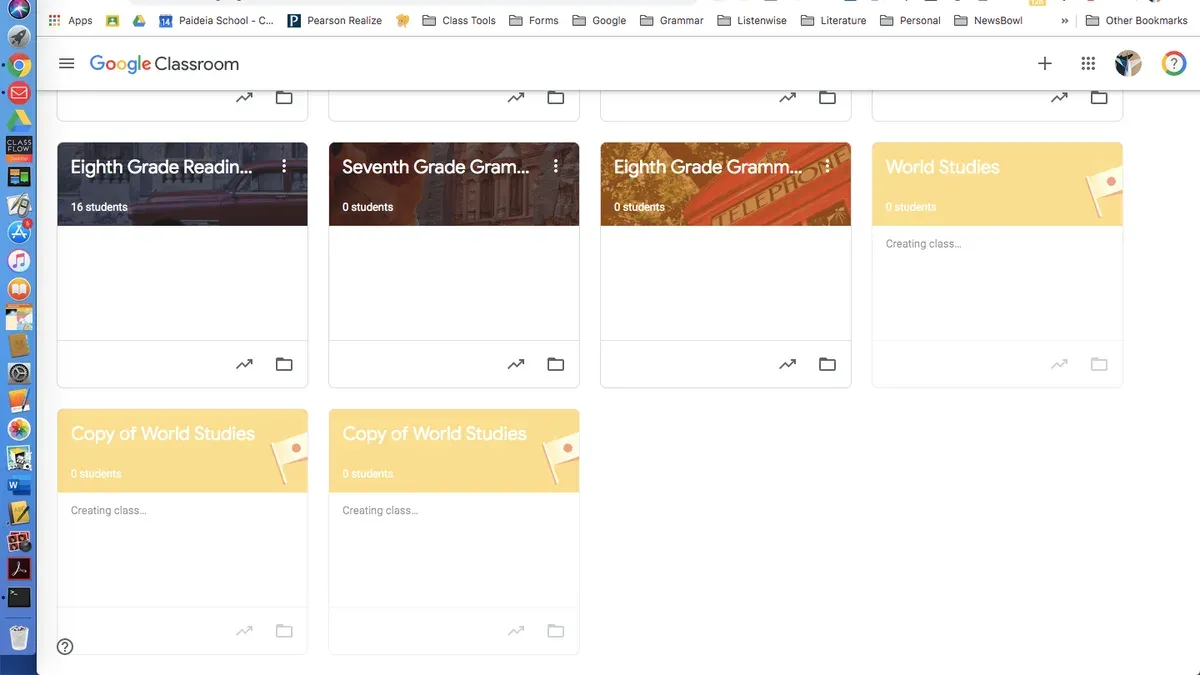The image size is (1200, 675).
Task: Open Google Drive app in the Dock
Action: pyautogui.click(x=19, y=121)
